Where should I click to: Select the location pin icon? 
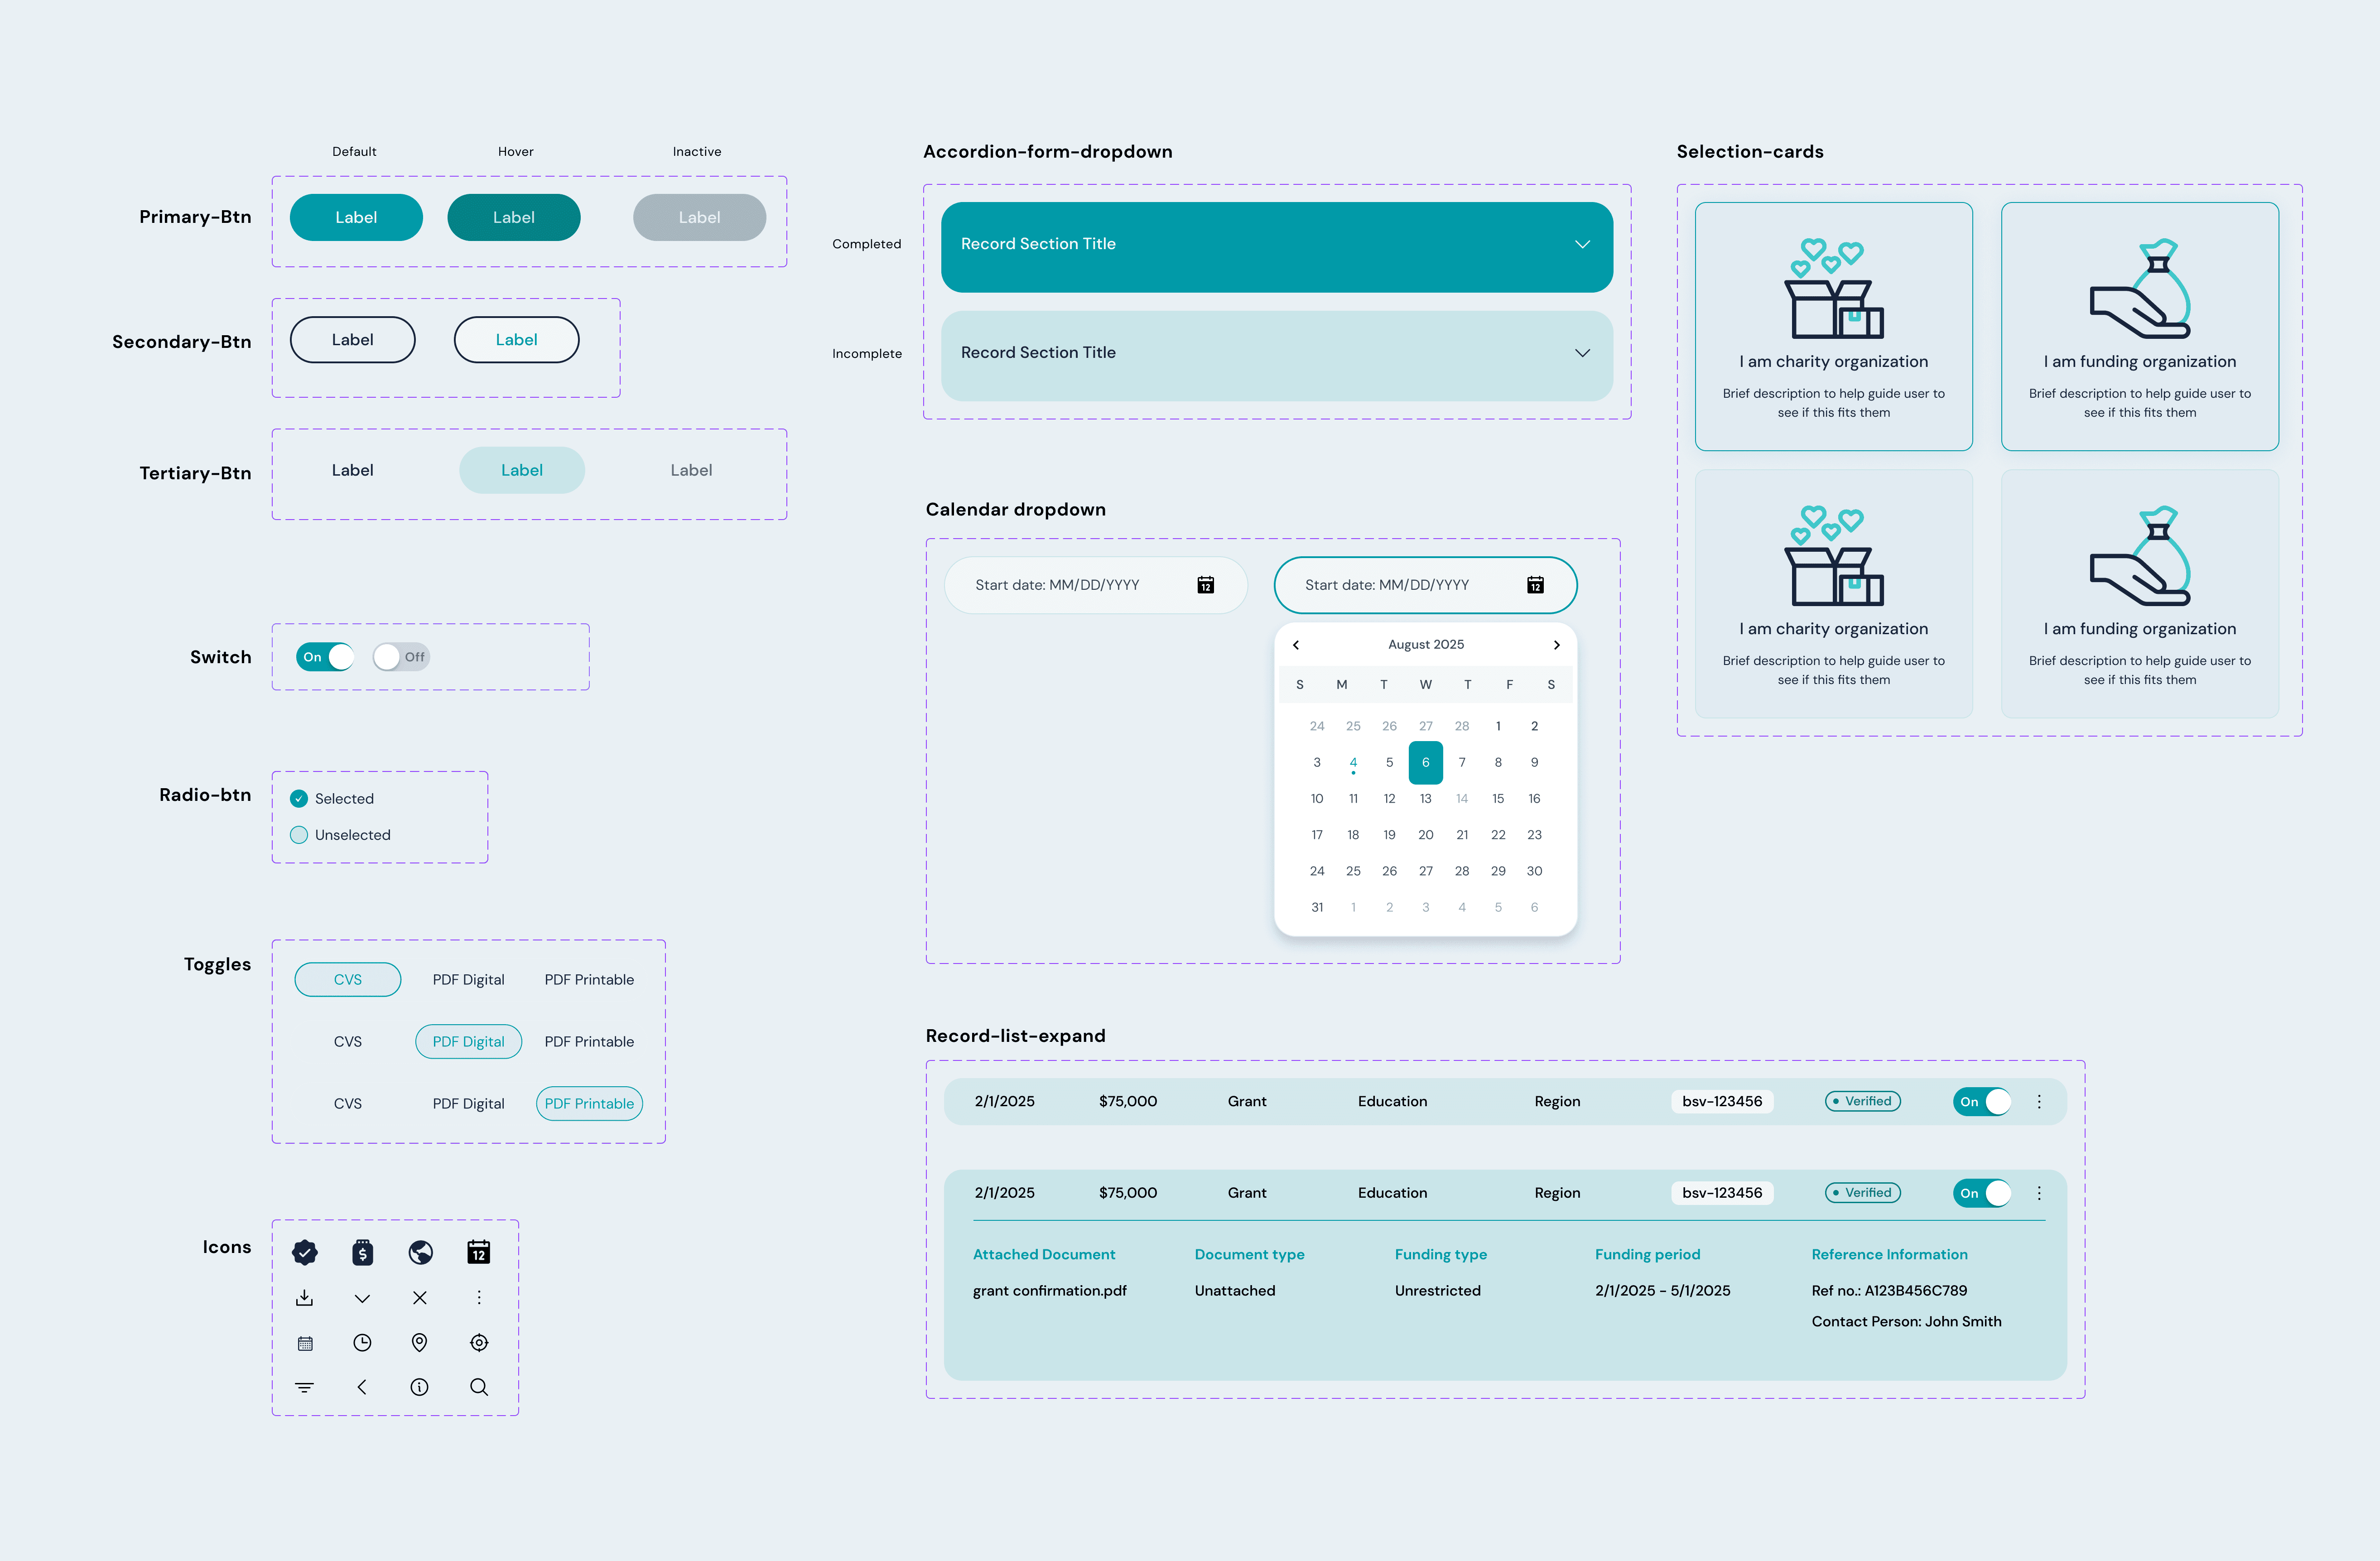pyautogui.click(x=420, y=1343)
